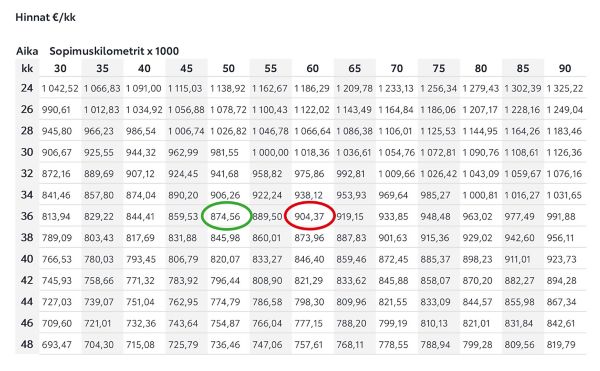Click the 36 month row label
The width and height of the screenshot is (600, 371).
(27, 216)
